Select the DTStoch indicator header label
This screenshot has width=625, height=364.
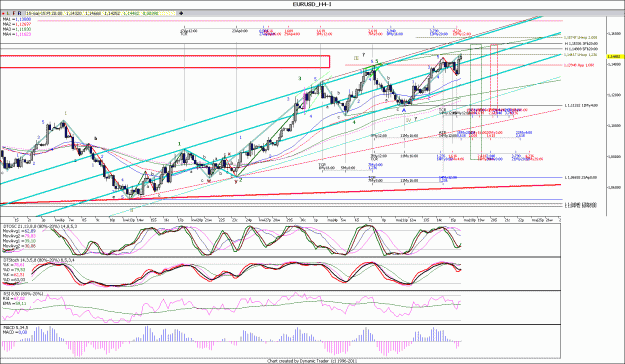(x=38, y=260)
